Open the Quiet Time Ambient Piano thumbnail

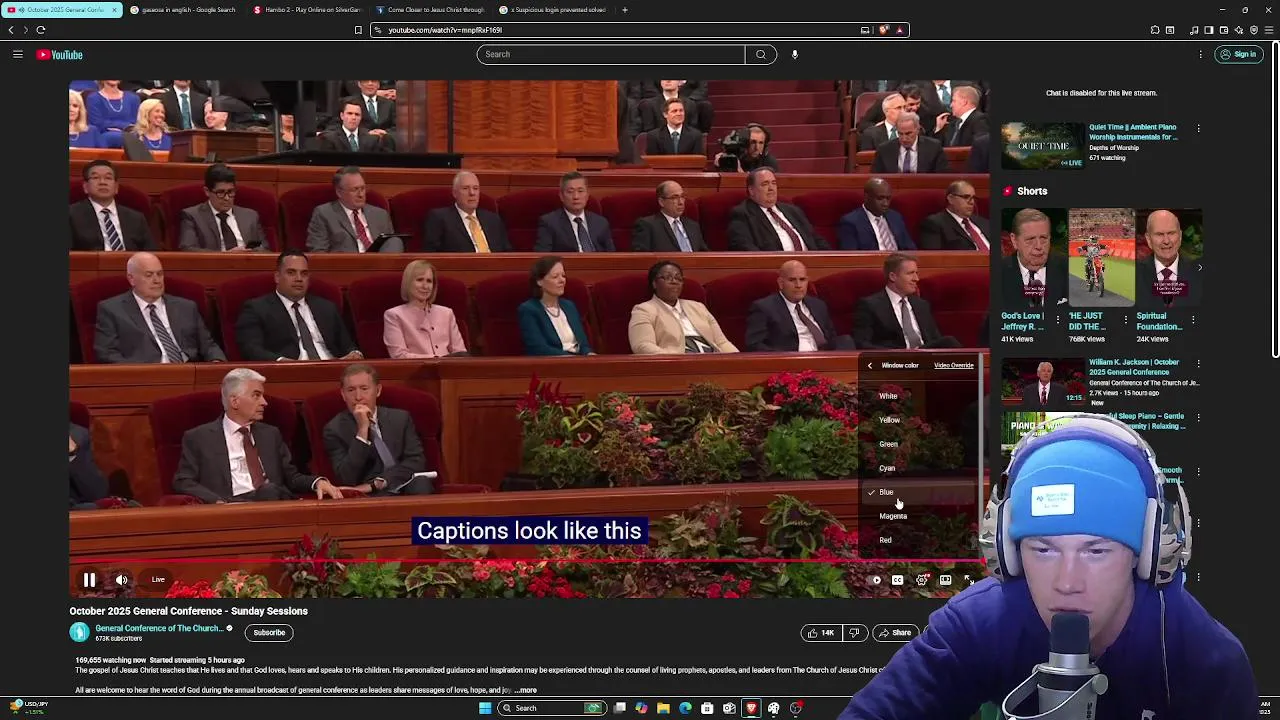1043,146
